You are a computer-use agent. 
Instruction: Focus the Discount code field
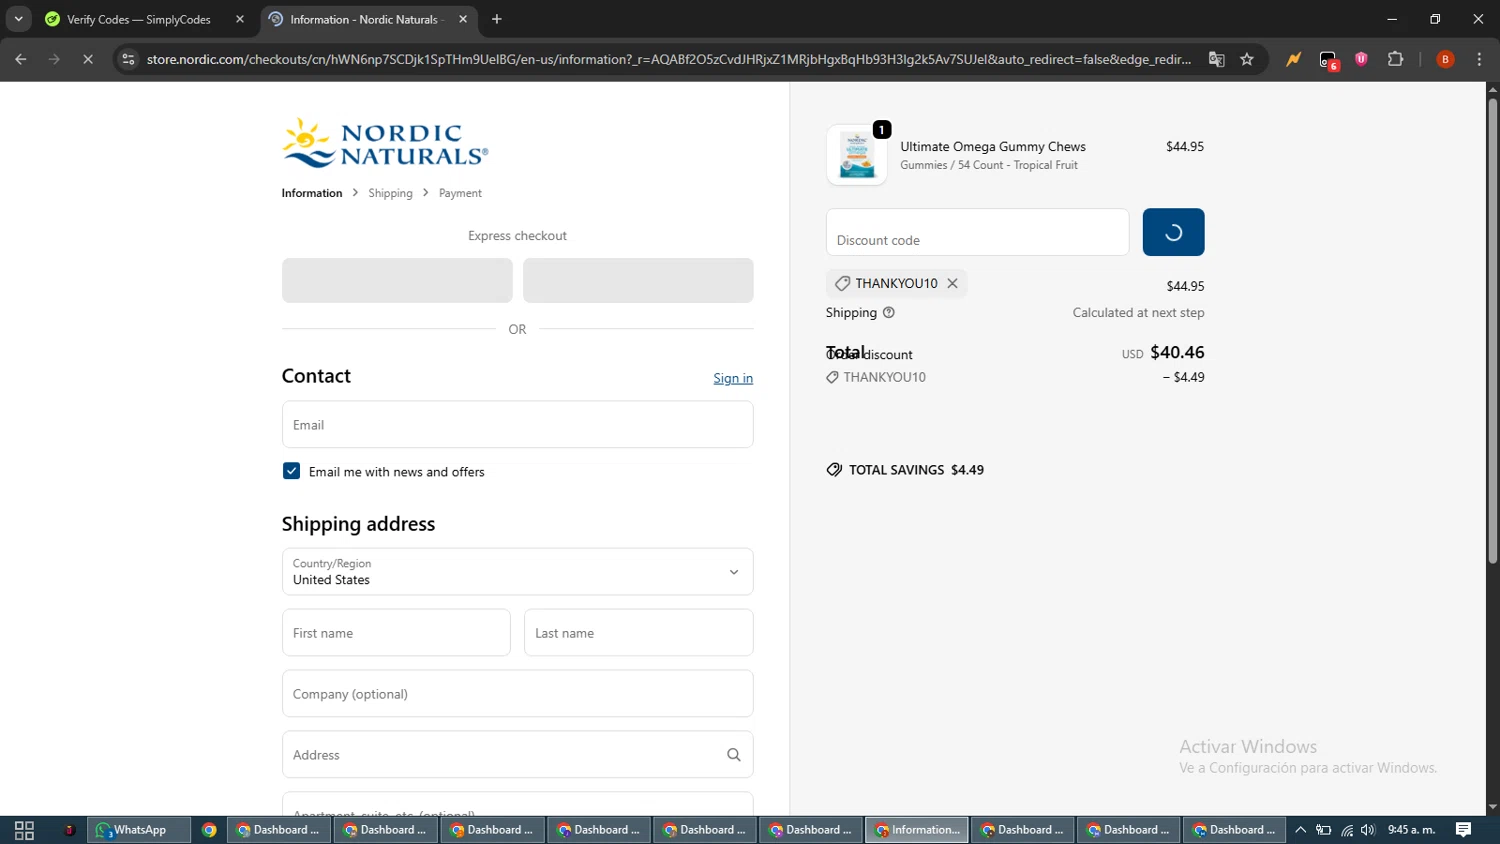point(977,232)
